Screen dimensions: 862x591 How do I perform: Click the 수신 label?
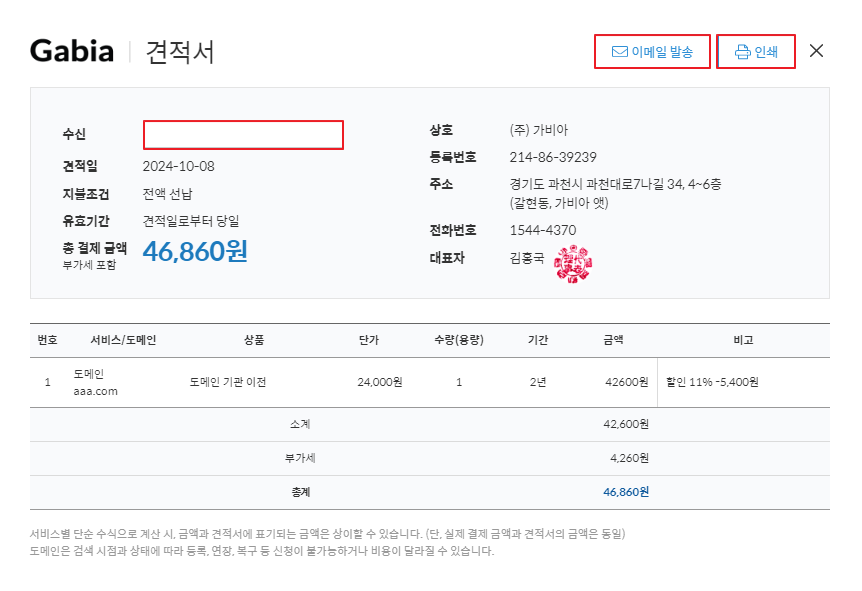(x=74, y=134)
